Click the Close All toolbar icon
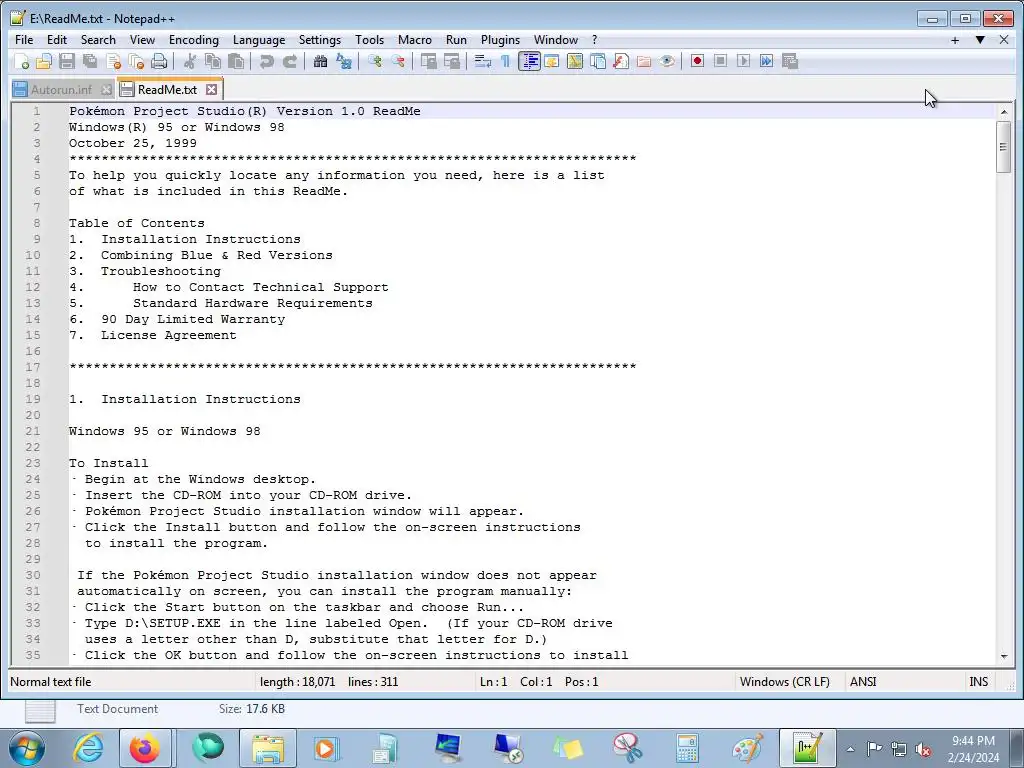Image resolution: width=1024 pixels, height=768 pixels. 136,61
